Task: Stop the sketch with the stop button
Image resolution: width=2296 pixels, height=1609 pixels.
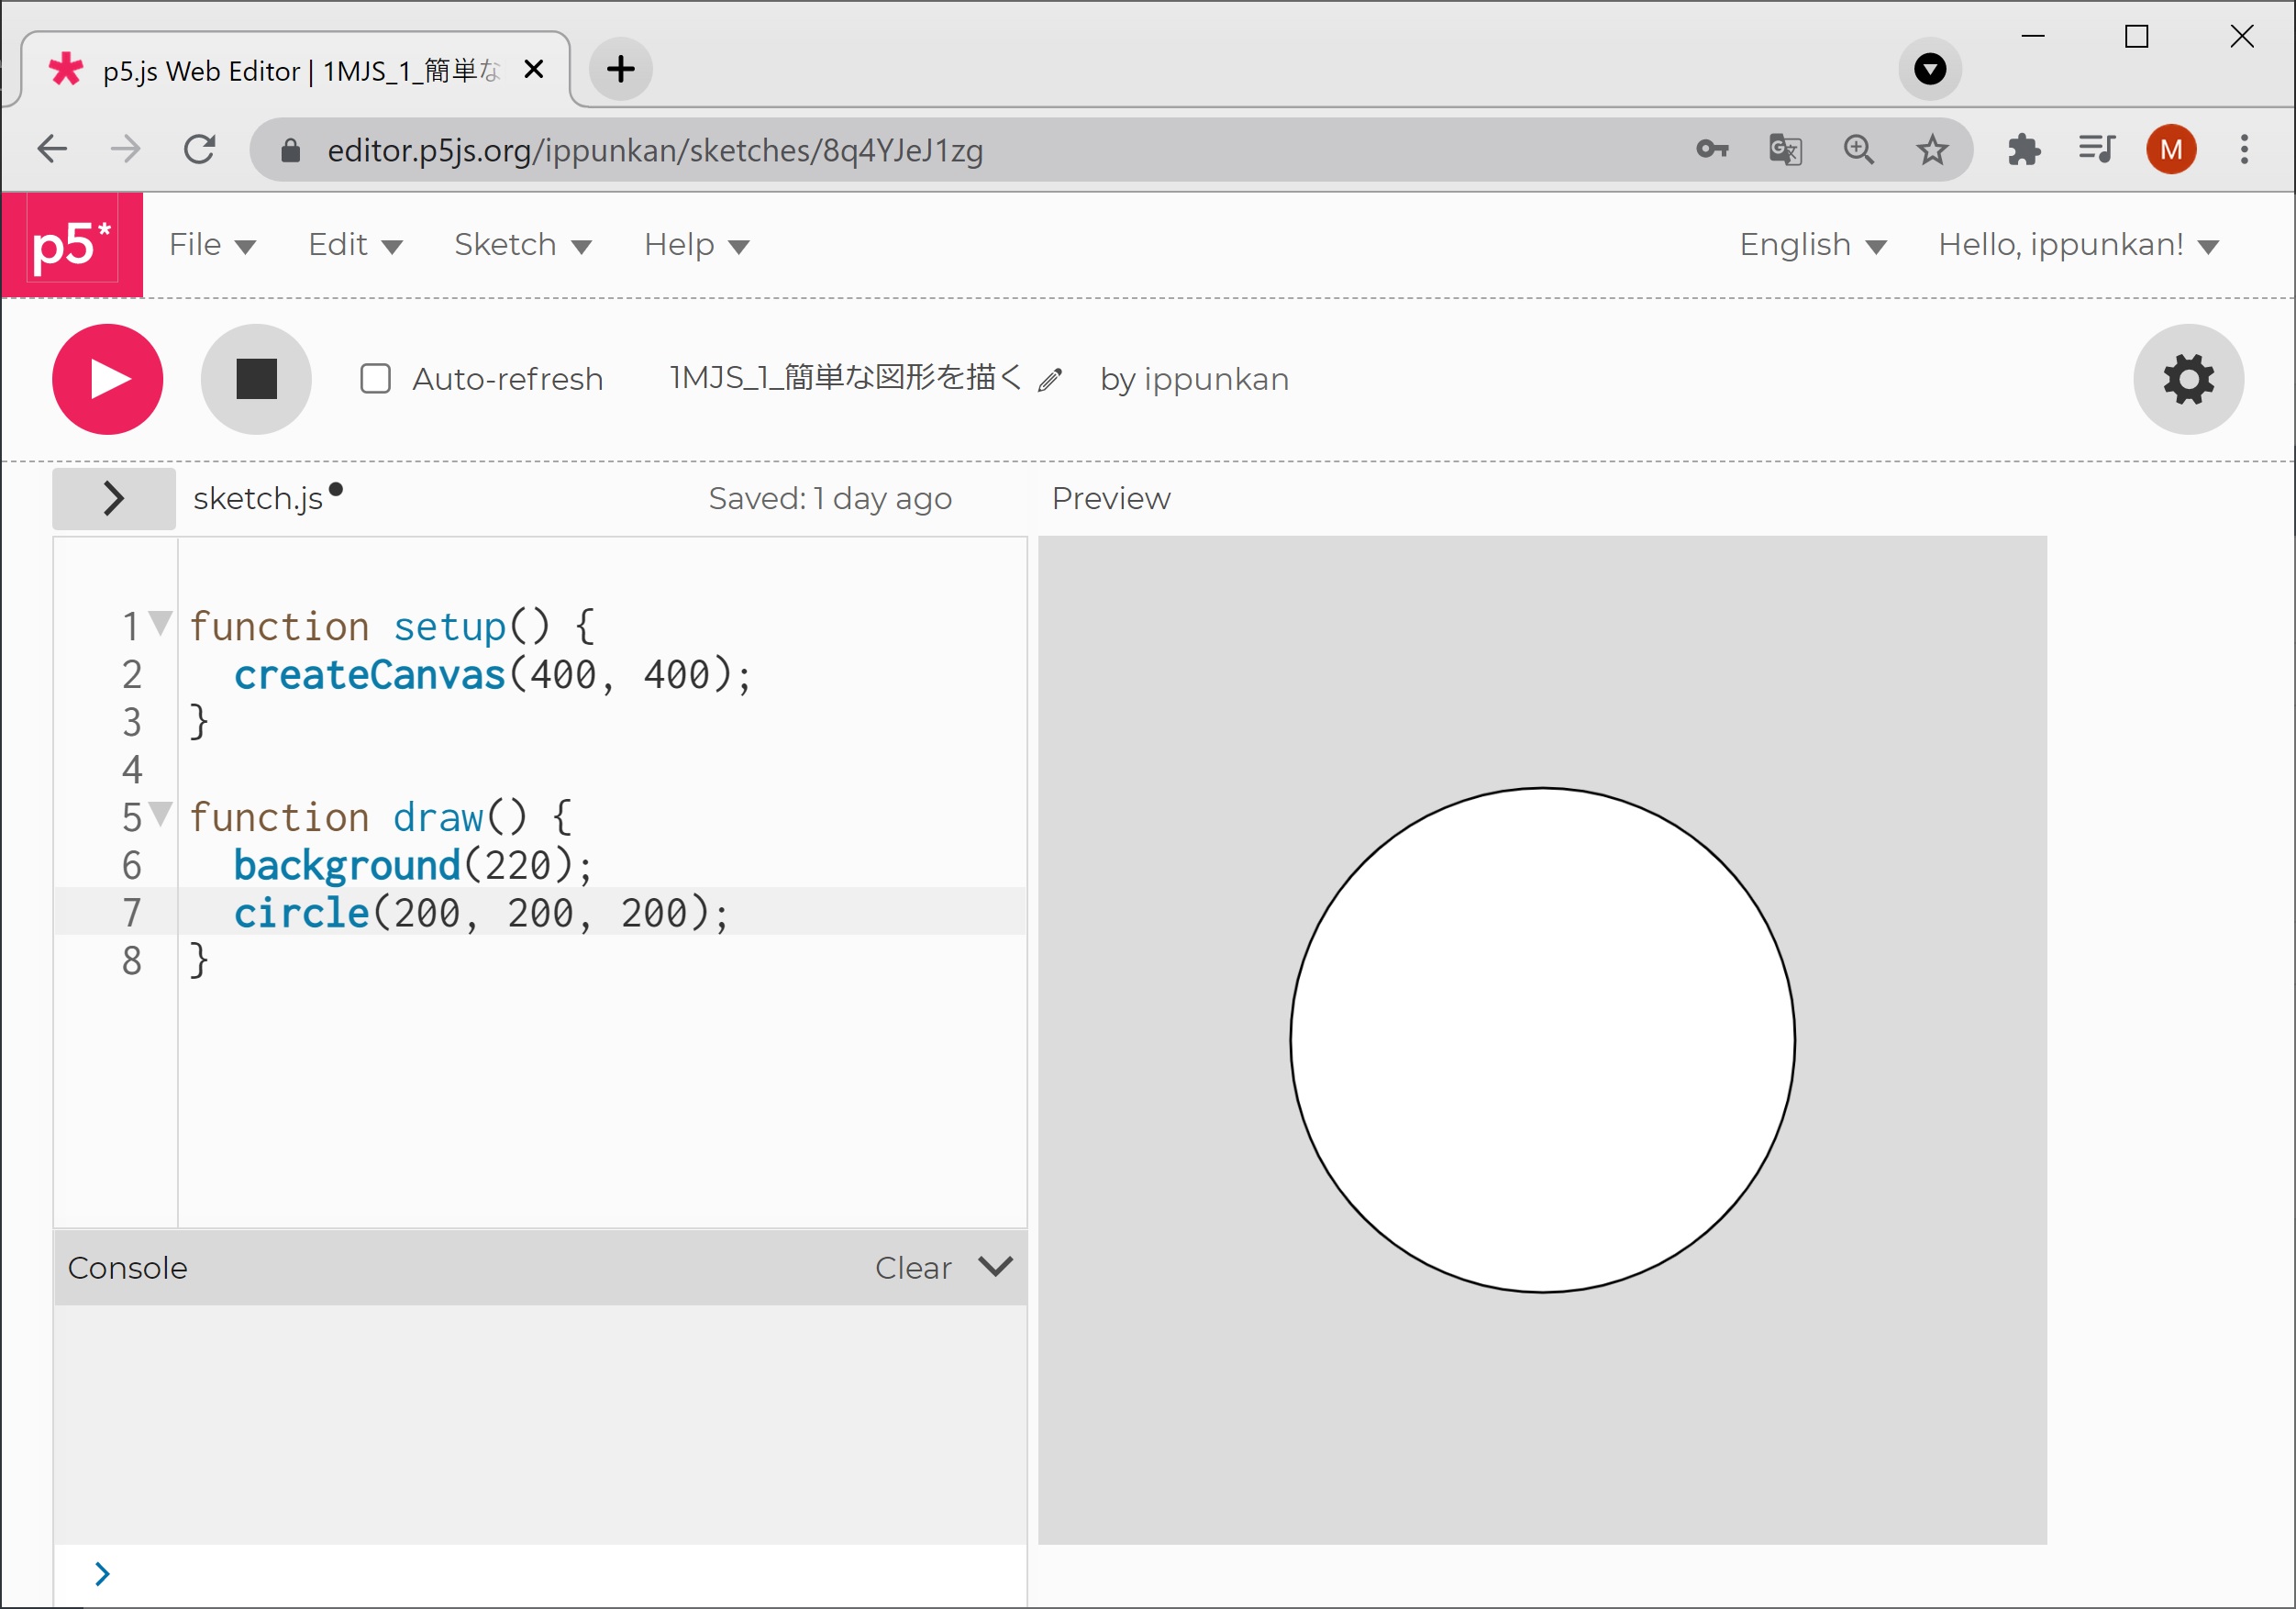Action: (x=256, y=379)
